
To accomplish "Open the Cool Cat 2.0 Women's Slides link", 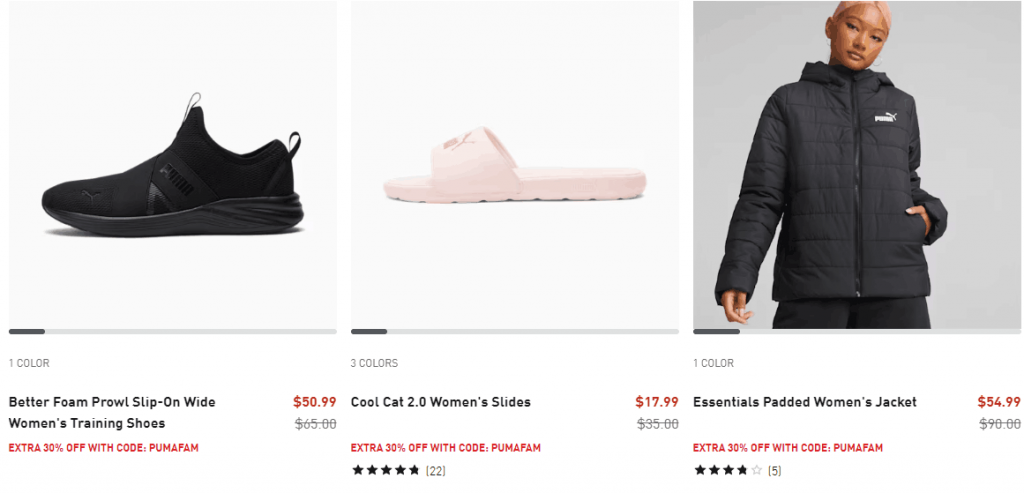I will pyautogui.click(x=441, y=402).
